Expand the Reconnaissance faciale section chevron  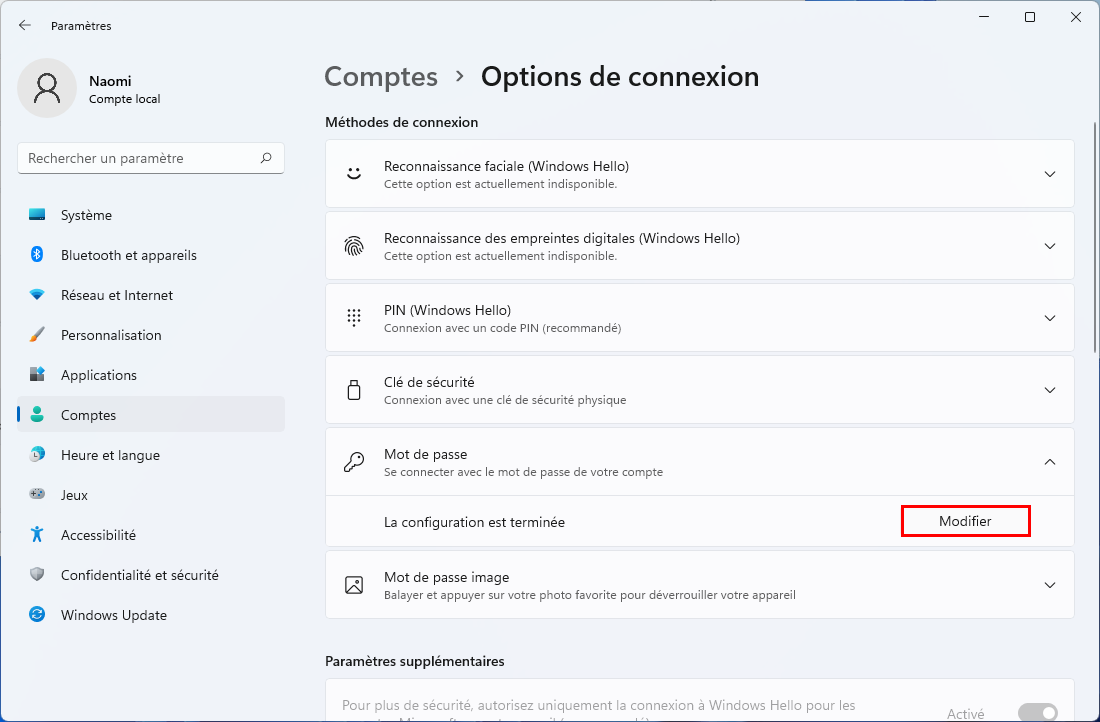point(1049,174)
